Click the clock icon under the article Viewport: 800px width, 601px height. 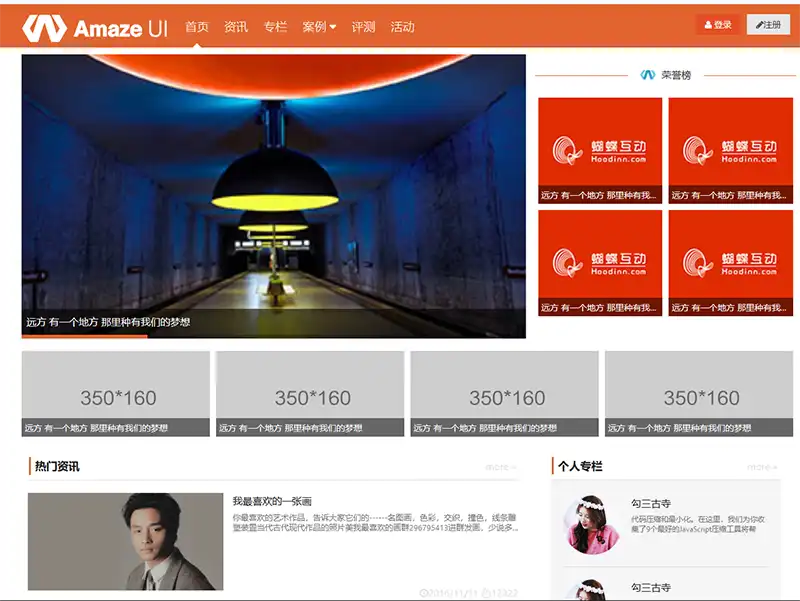pyautogui.click(x=424, y=592)
